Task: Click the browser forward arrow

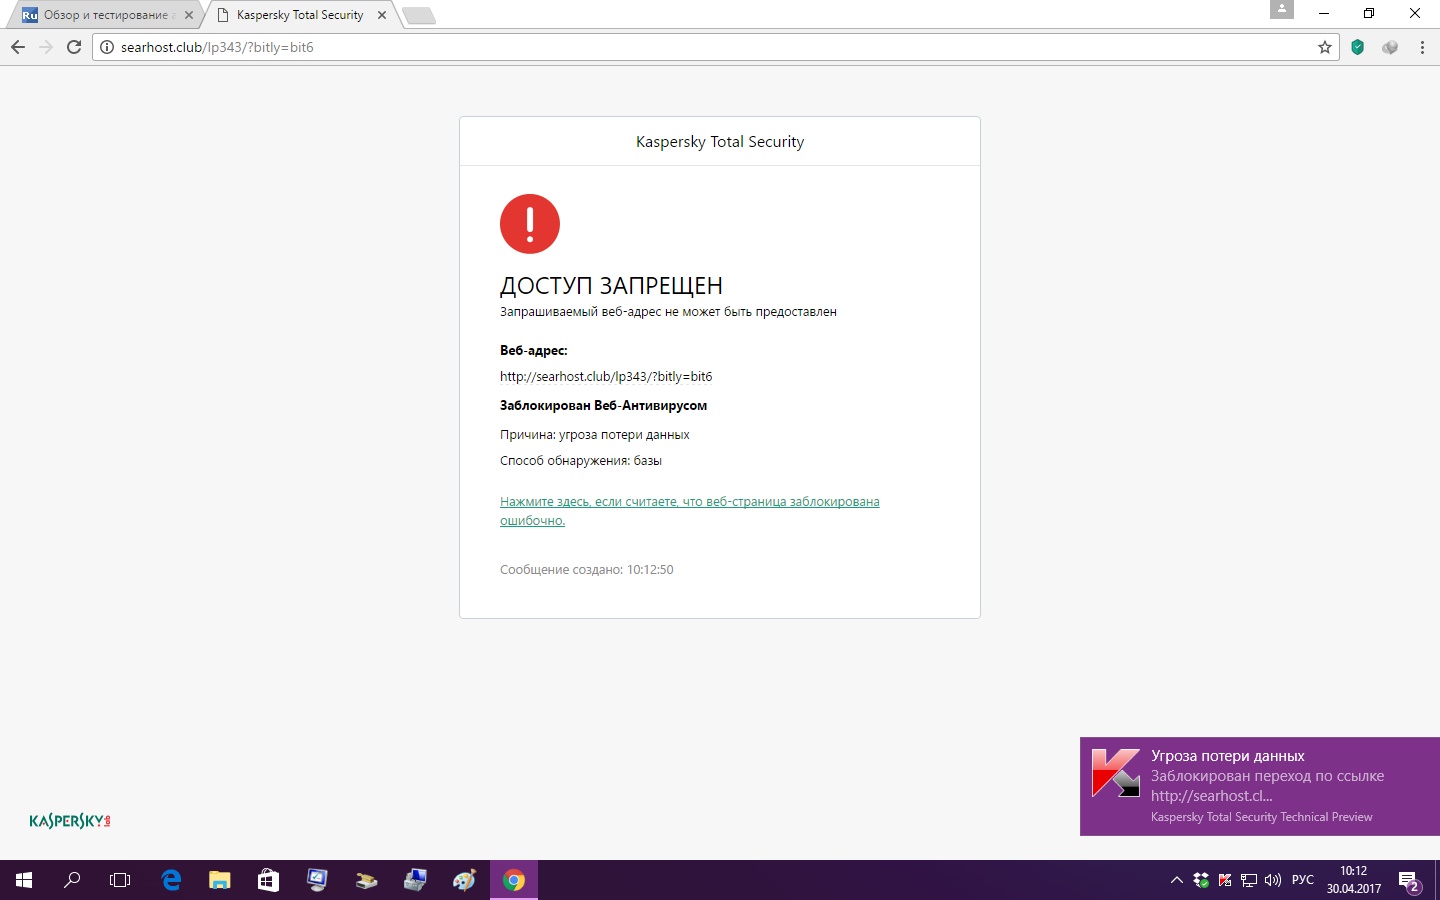Action: (46, 47)
